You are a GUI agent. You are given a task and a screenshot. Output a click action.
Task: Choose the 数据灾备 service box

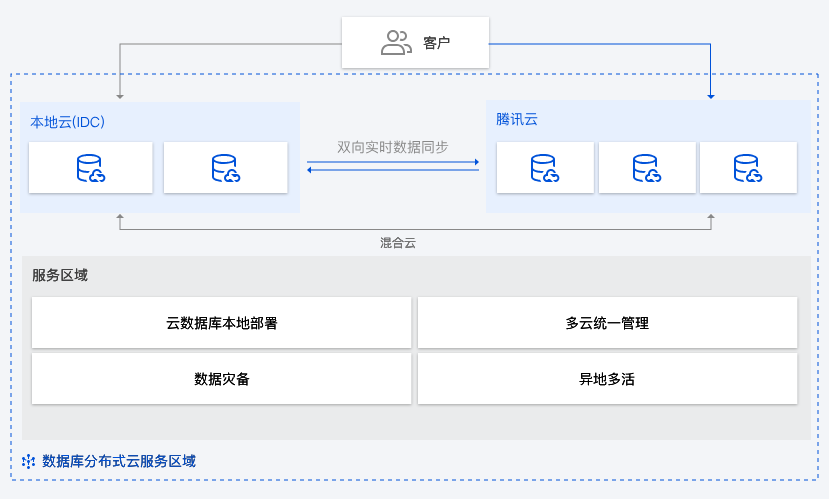click(222, 379)
